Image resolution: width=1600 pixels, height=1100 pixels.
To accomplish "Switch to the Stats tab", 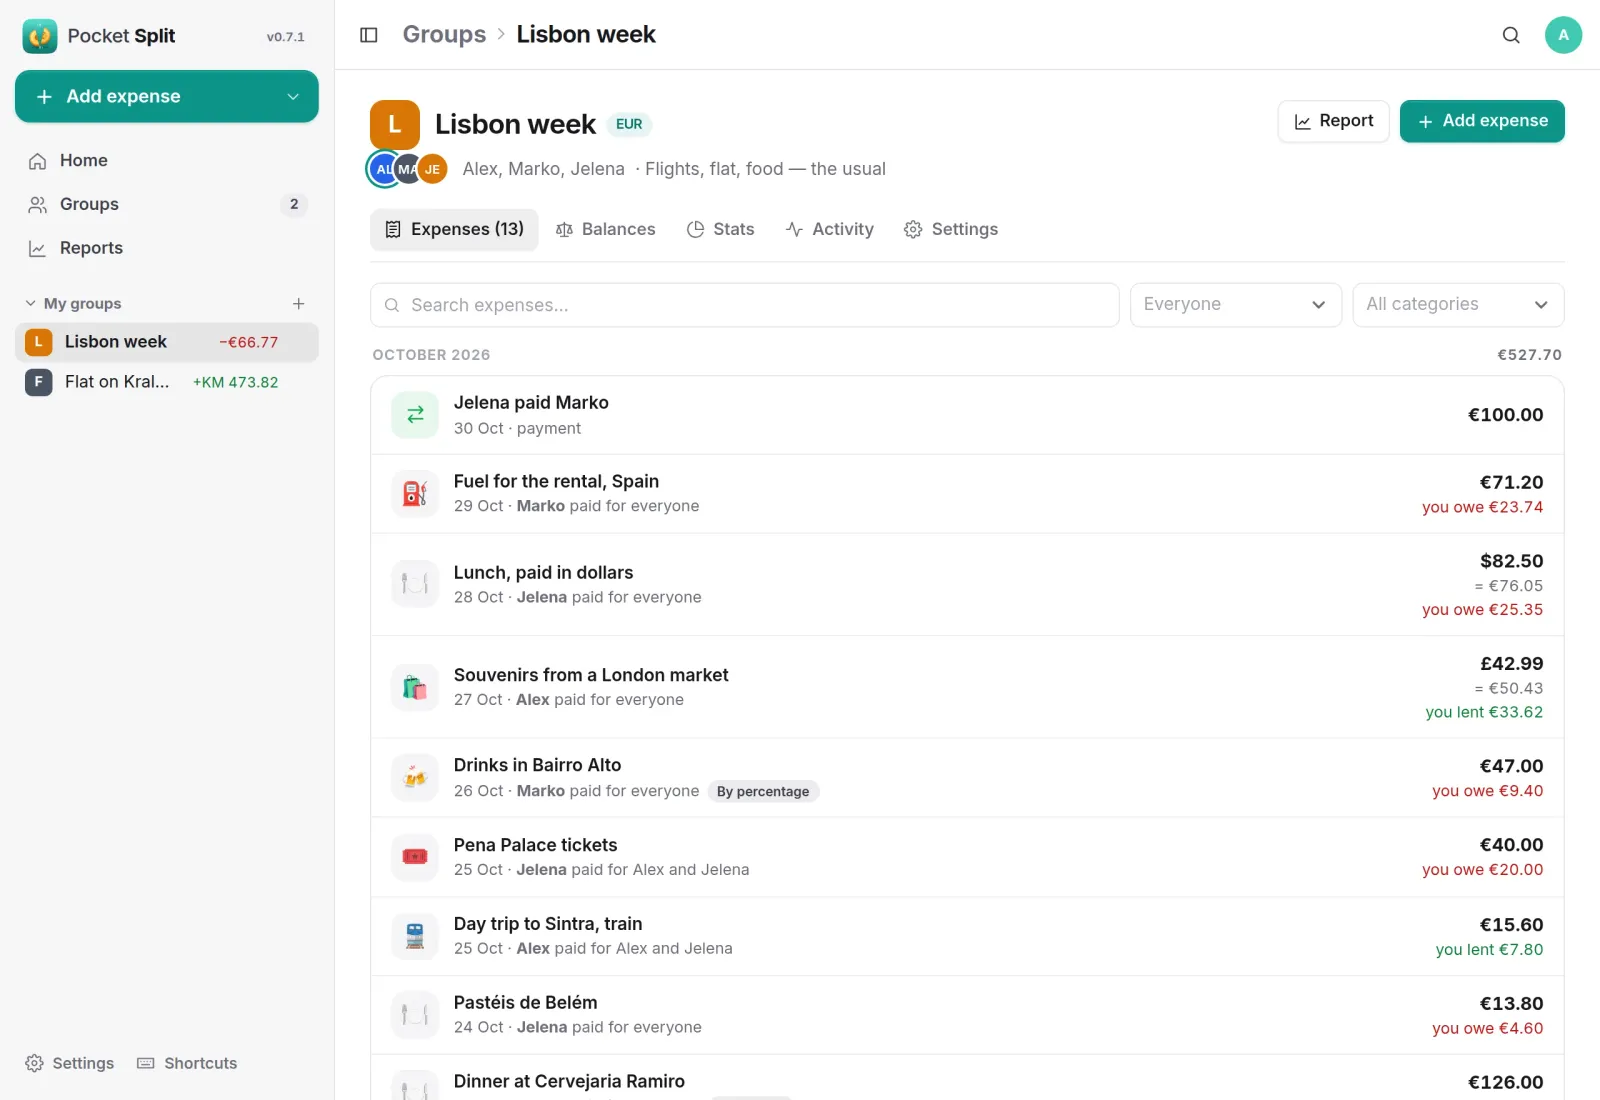I will 721,230.
